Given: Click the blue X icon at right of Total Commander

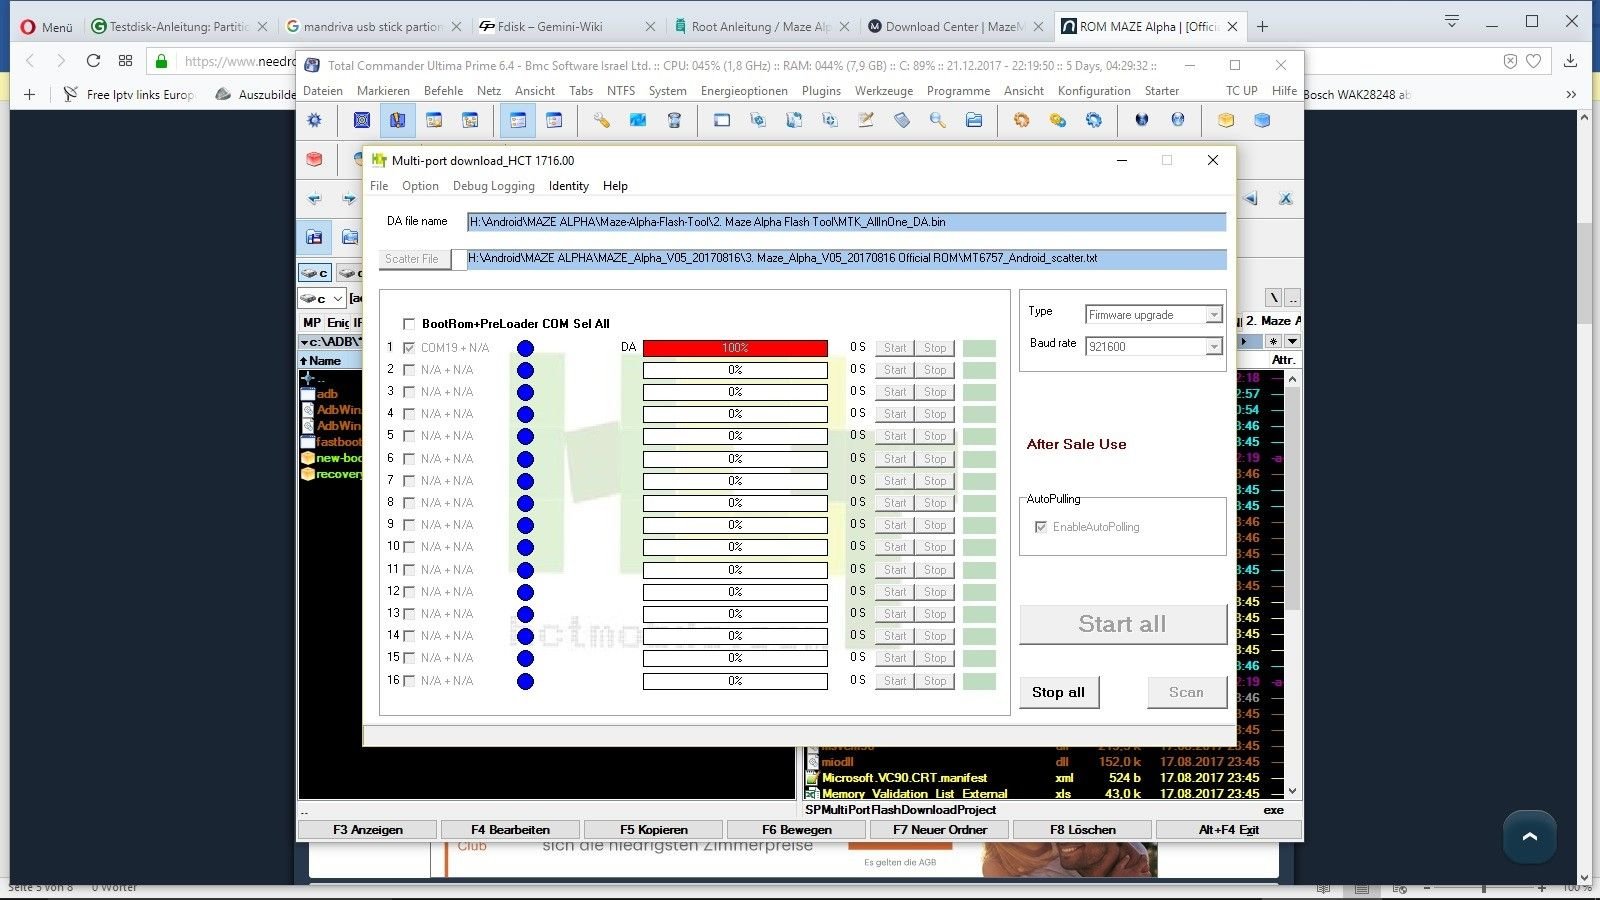Looking at the screenshot, I should point(1285,198).
